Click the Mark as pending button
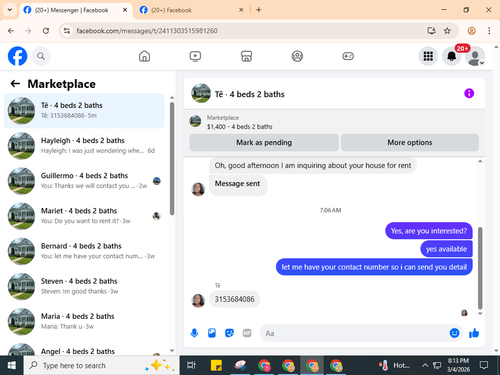The width and height of the screenshot is (500, 375). click(x=264, y=143)
